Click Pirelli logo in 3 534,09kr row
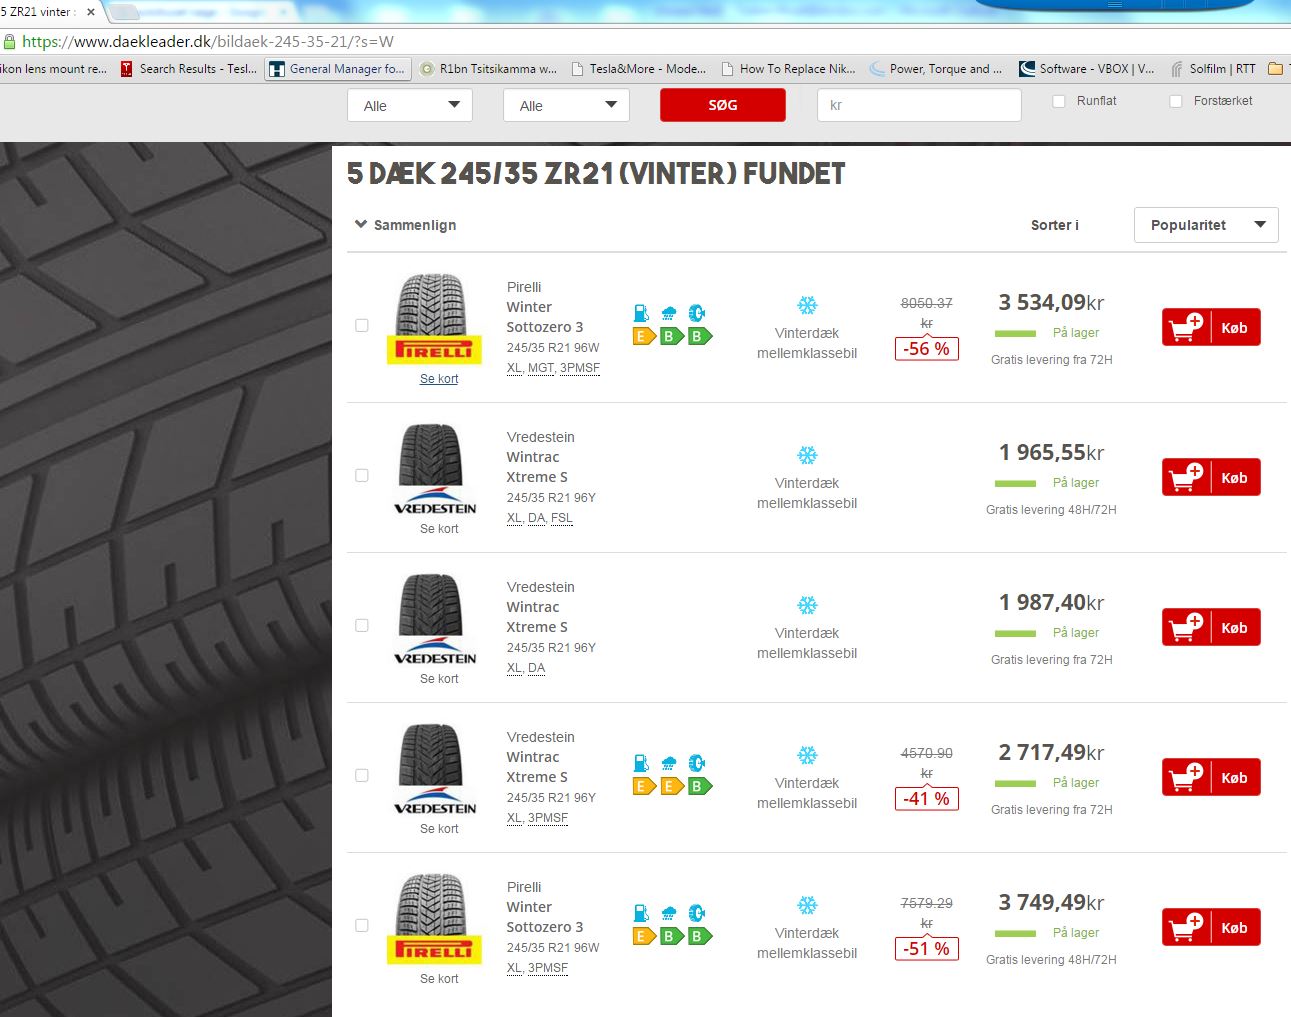The height and width of the screenshot is (1017, 1291). pos(434,350)
